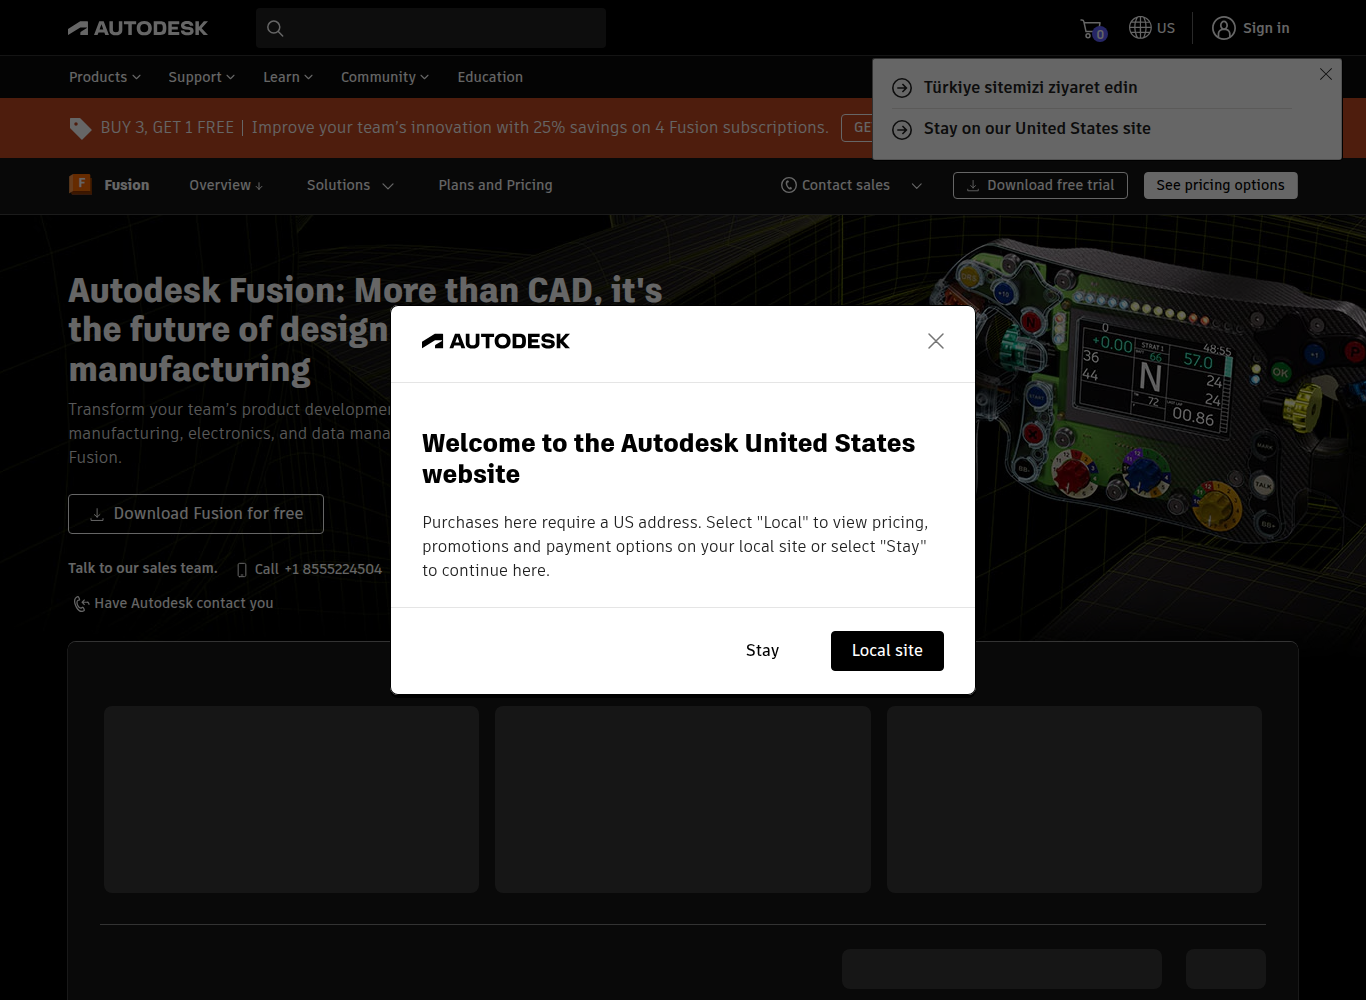Click into the search input field
The image size is (1366, 1000).
[x=431, y=28]
